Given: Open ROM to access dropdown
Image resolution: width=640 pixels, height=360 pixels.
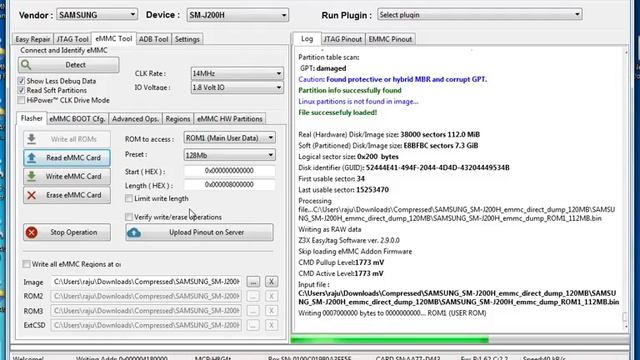Looking at the screenshot, I should pos(229,138).
